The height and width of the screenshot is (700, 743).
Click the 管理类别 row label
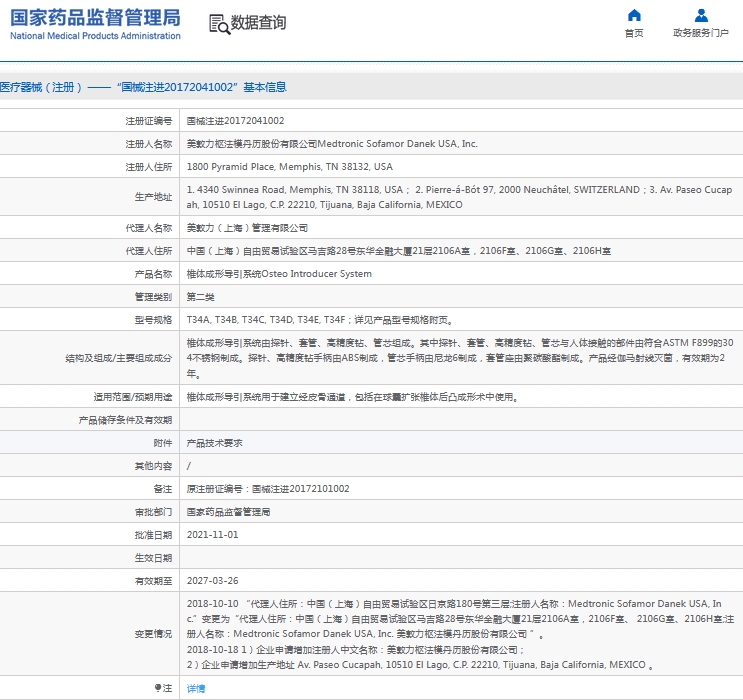tap(153, 297)
